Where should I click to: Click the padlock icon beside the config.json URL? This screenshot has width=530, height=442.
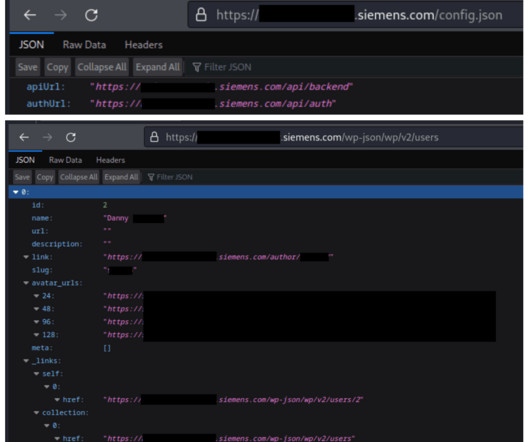(201, 15)
